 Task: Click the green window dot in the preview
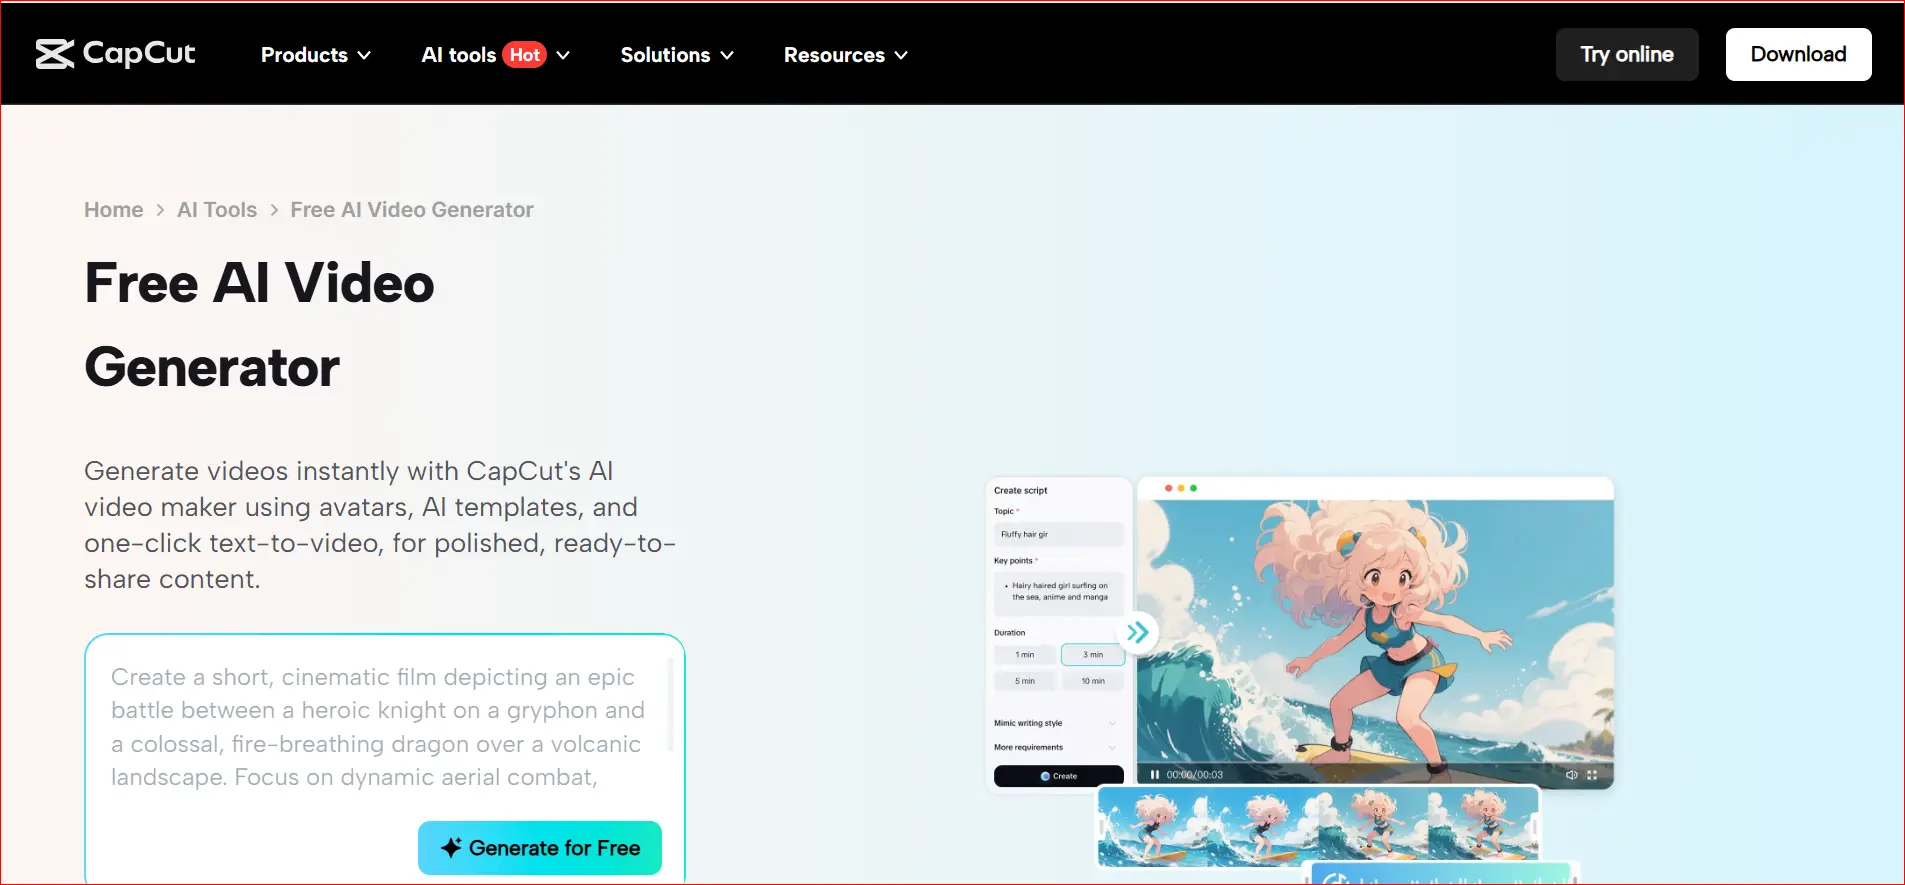pos(1193,488)
